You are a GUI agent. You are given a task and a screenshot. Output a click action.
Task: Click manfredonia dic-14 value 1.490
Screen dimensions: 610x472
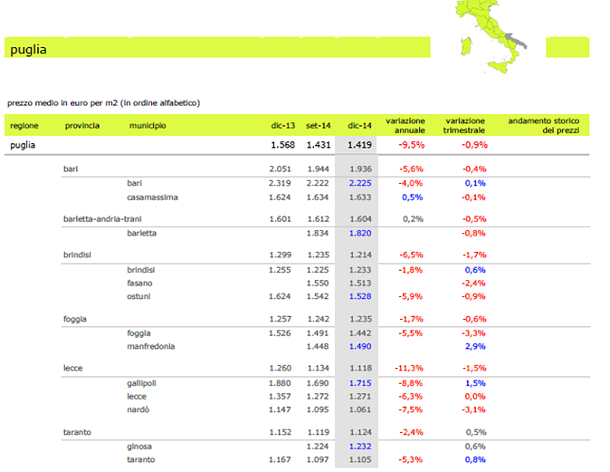coord(360,346)
